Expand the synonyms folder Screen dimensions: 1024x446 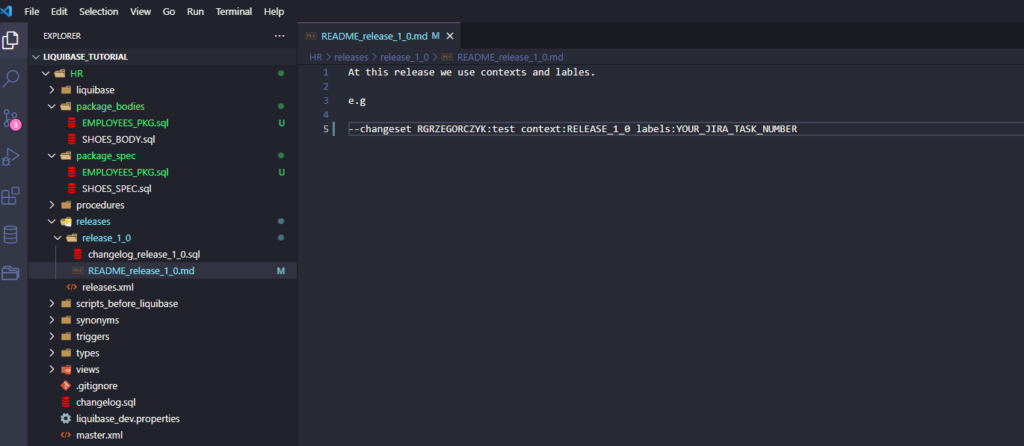click(x=162, y=320)
